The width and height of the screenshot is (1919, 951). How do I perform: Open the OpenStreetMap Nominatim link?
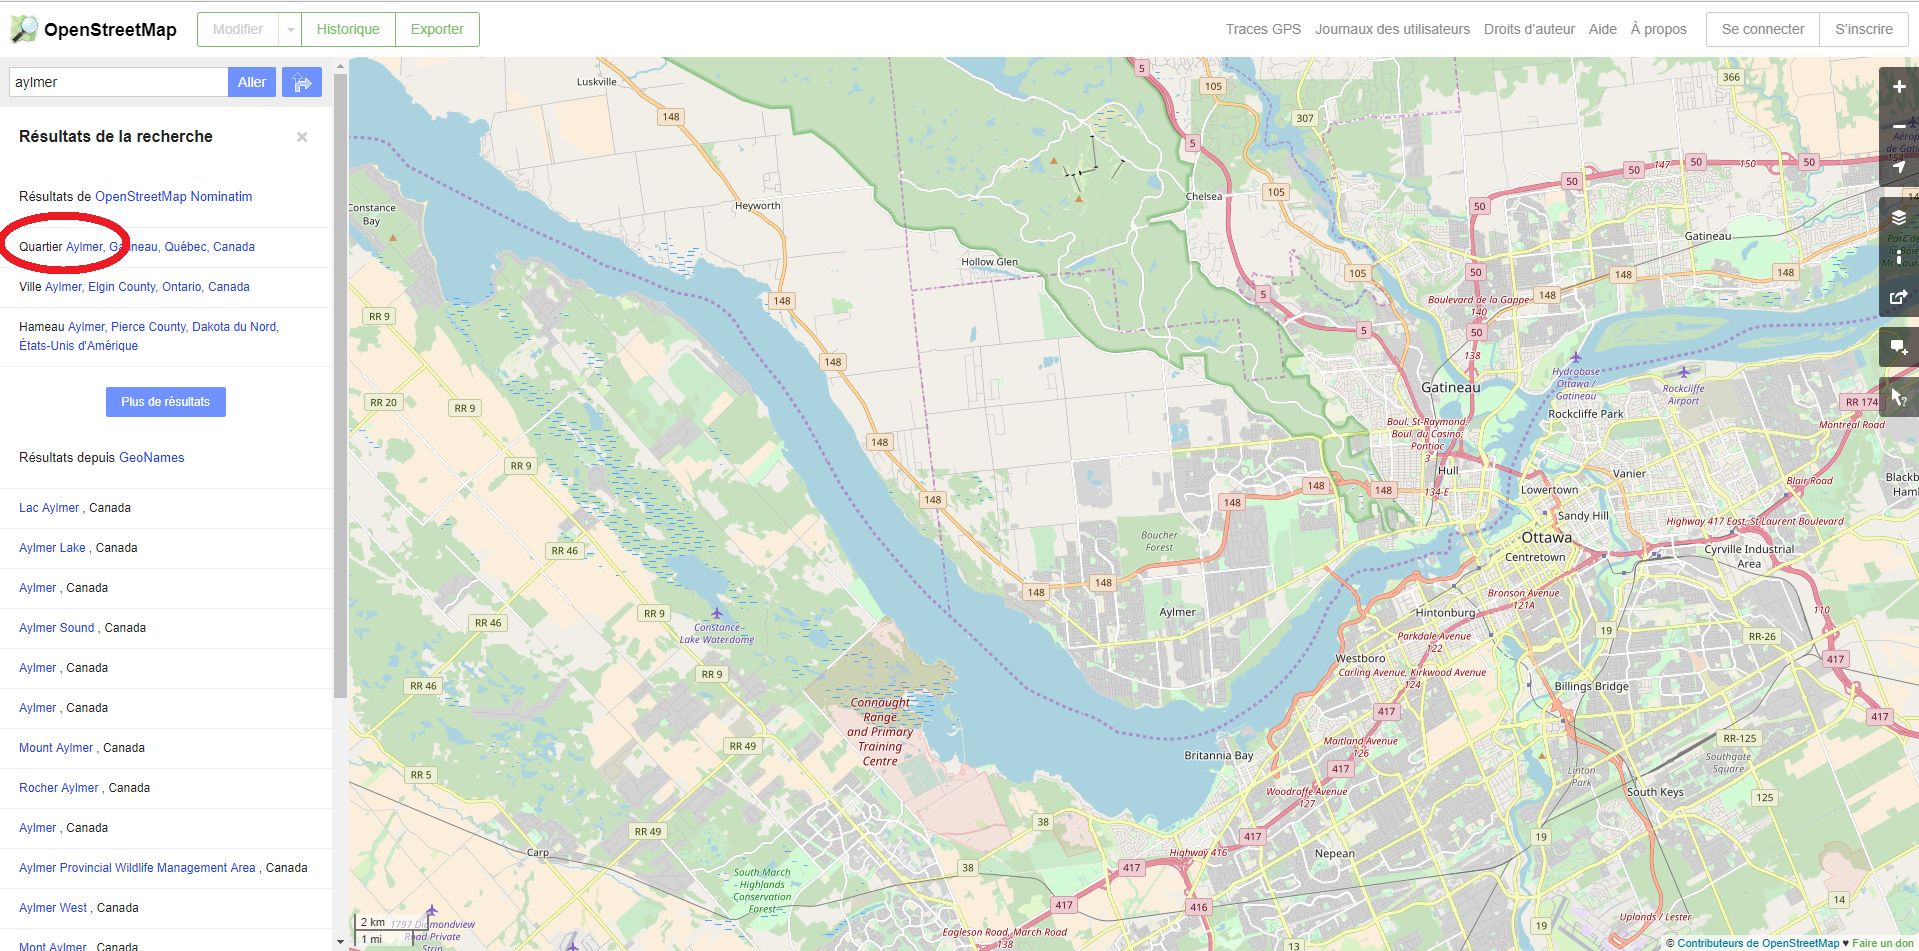(x=173, y=197)
